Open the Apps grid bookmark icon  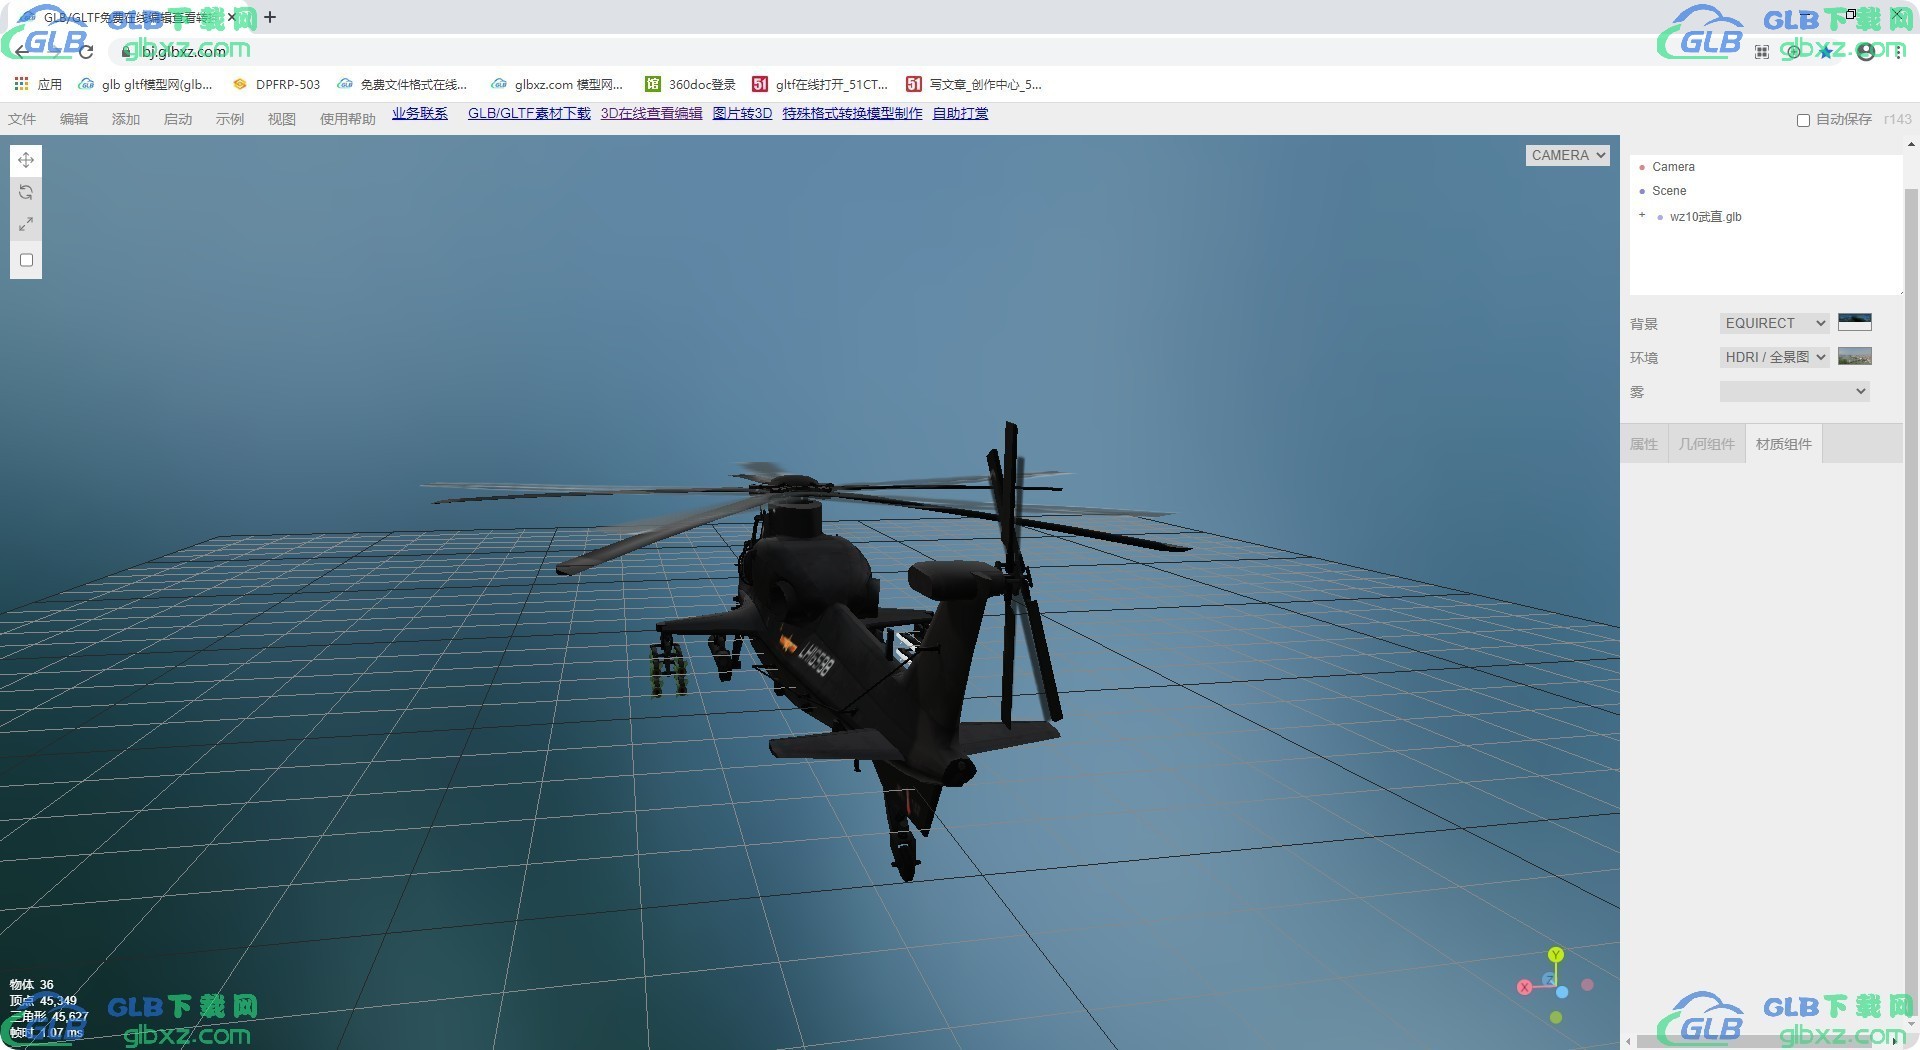pos(21,84)
